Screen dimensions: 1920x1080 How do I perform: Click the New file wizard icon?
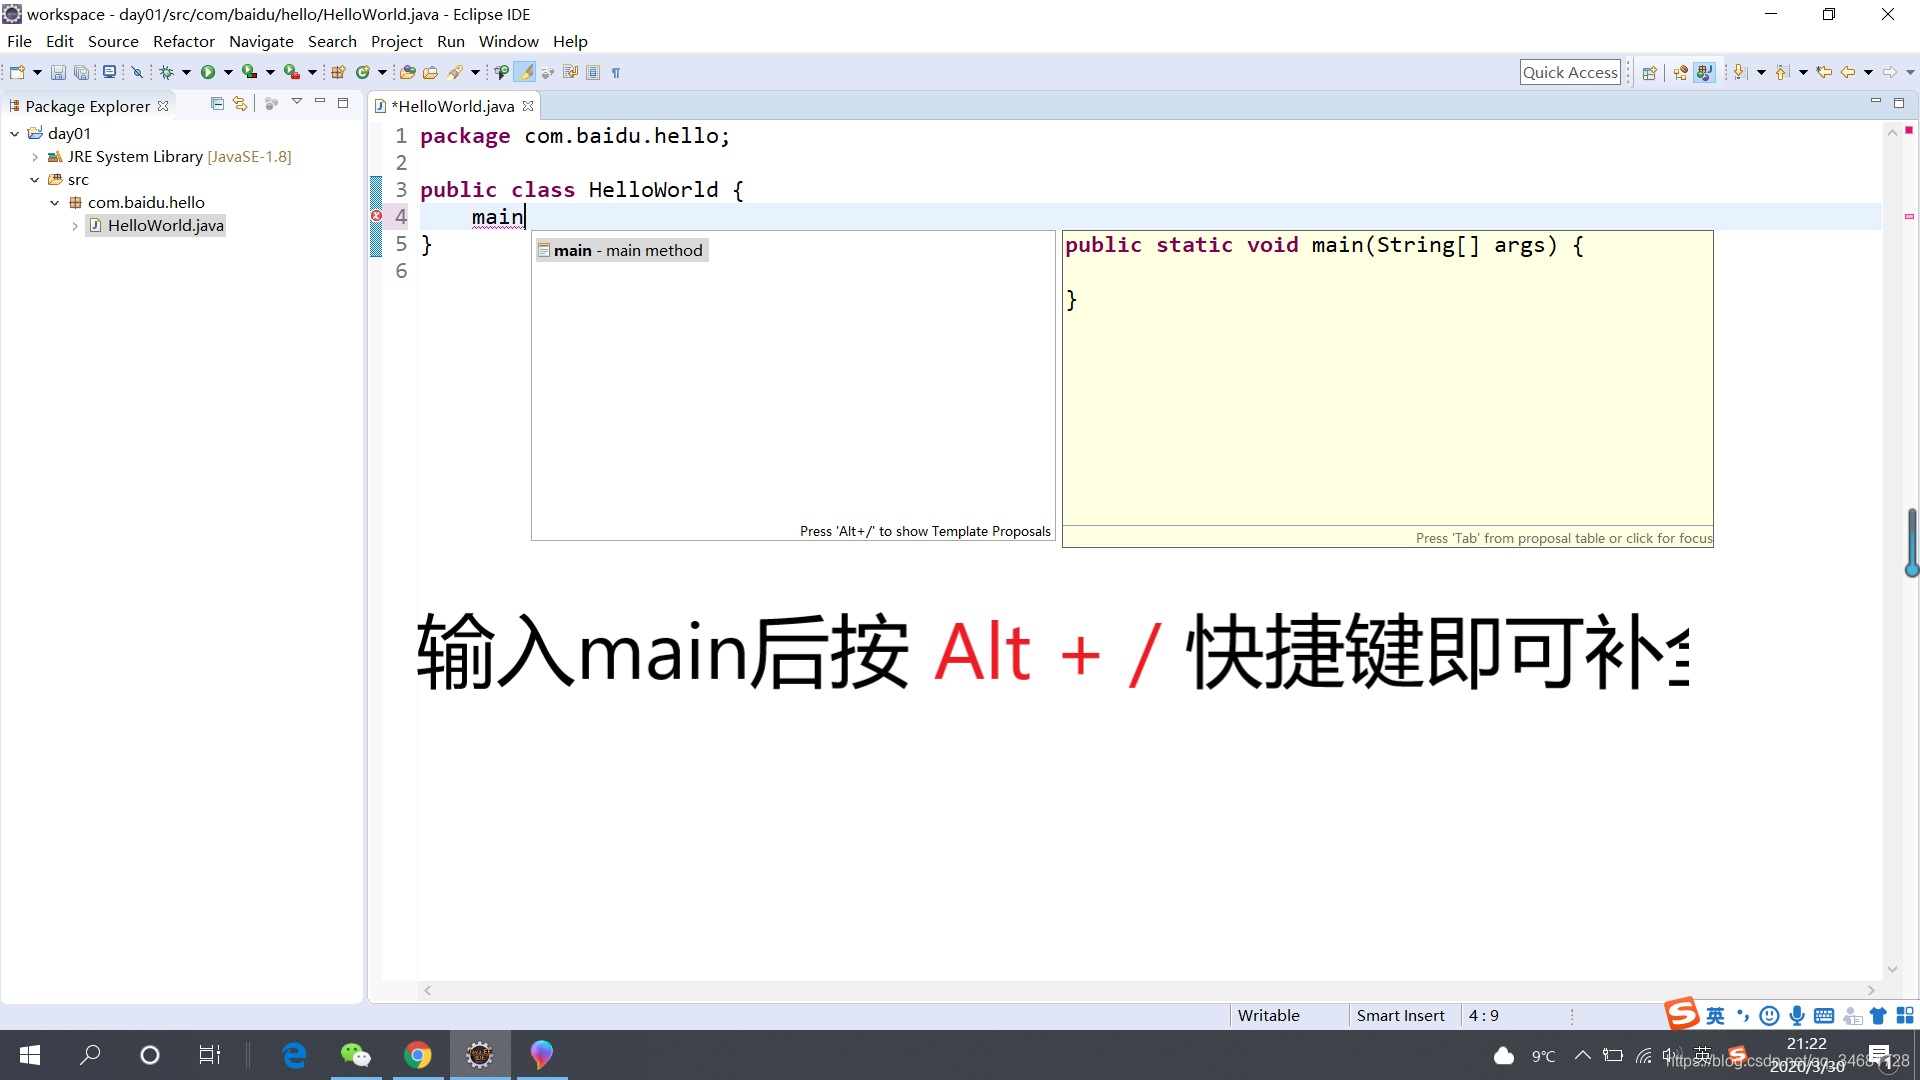click(x=17, y=72)
